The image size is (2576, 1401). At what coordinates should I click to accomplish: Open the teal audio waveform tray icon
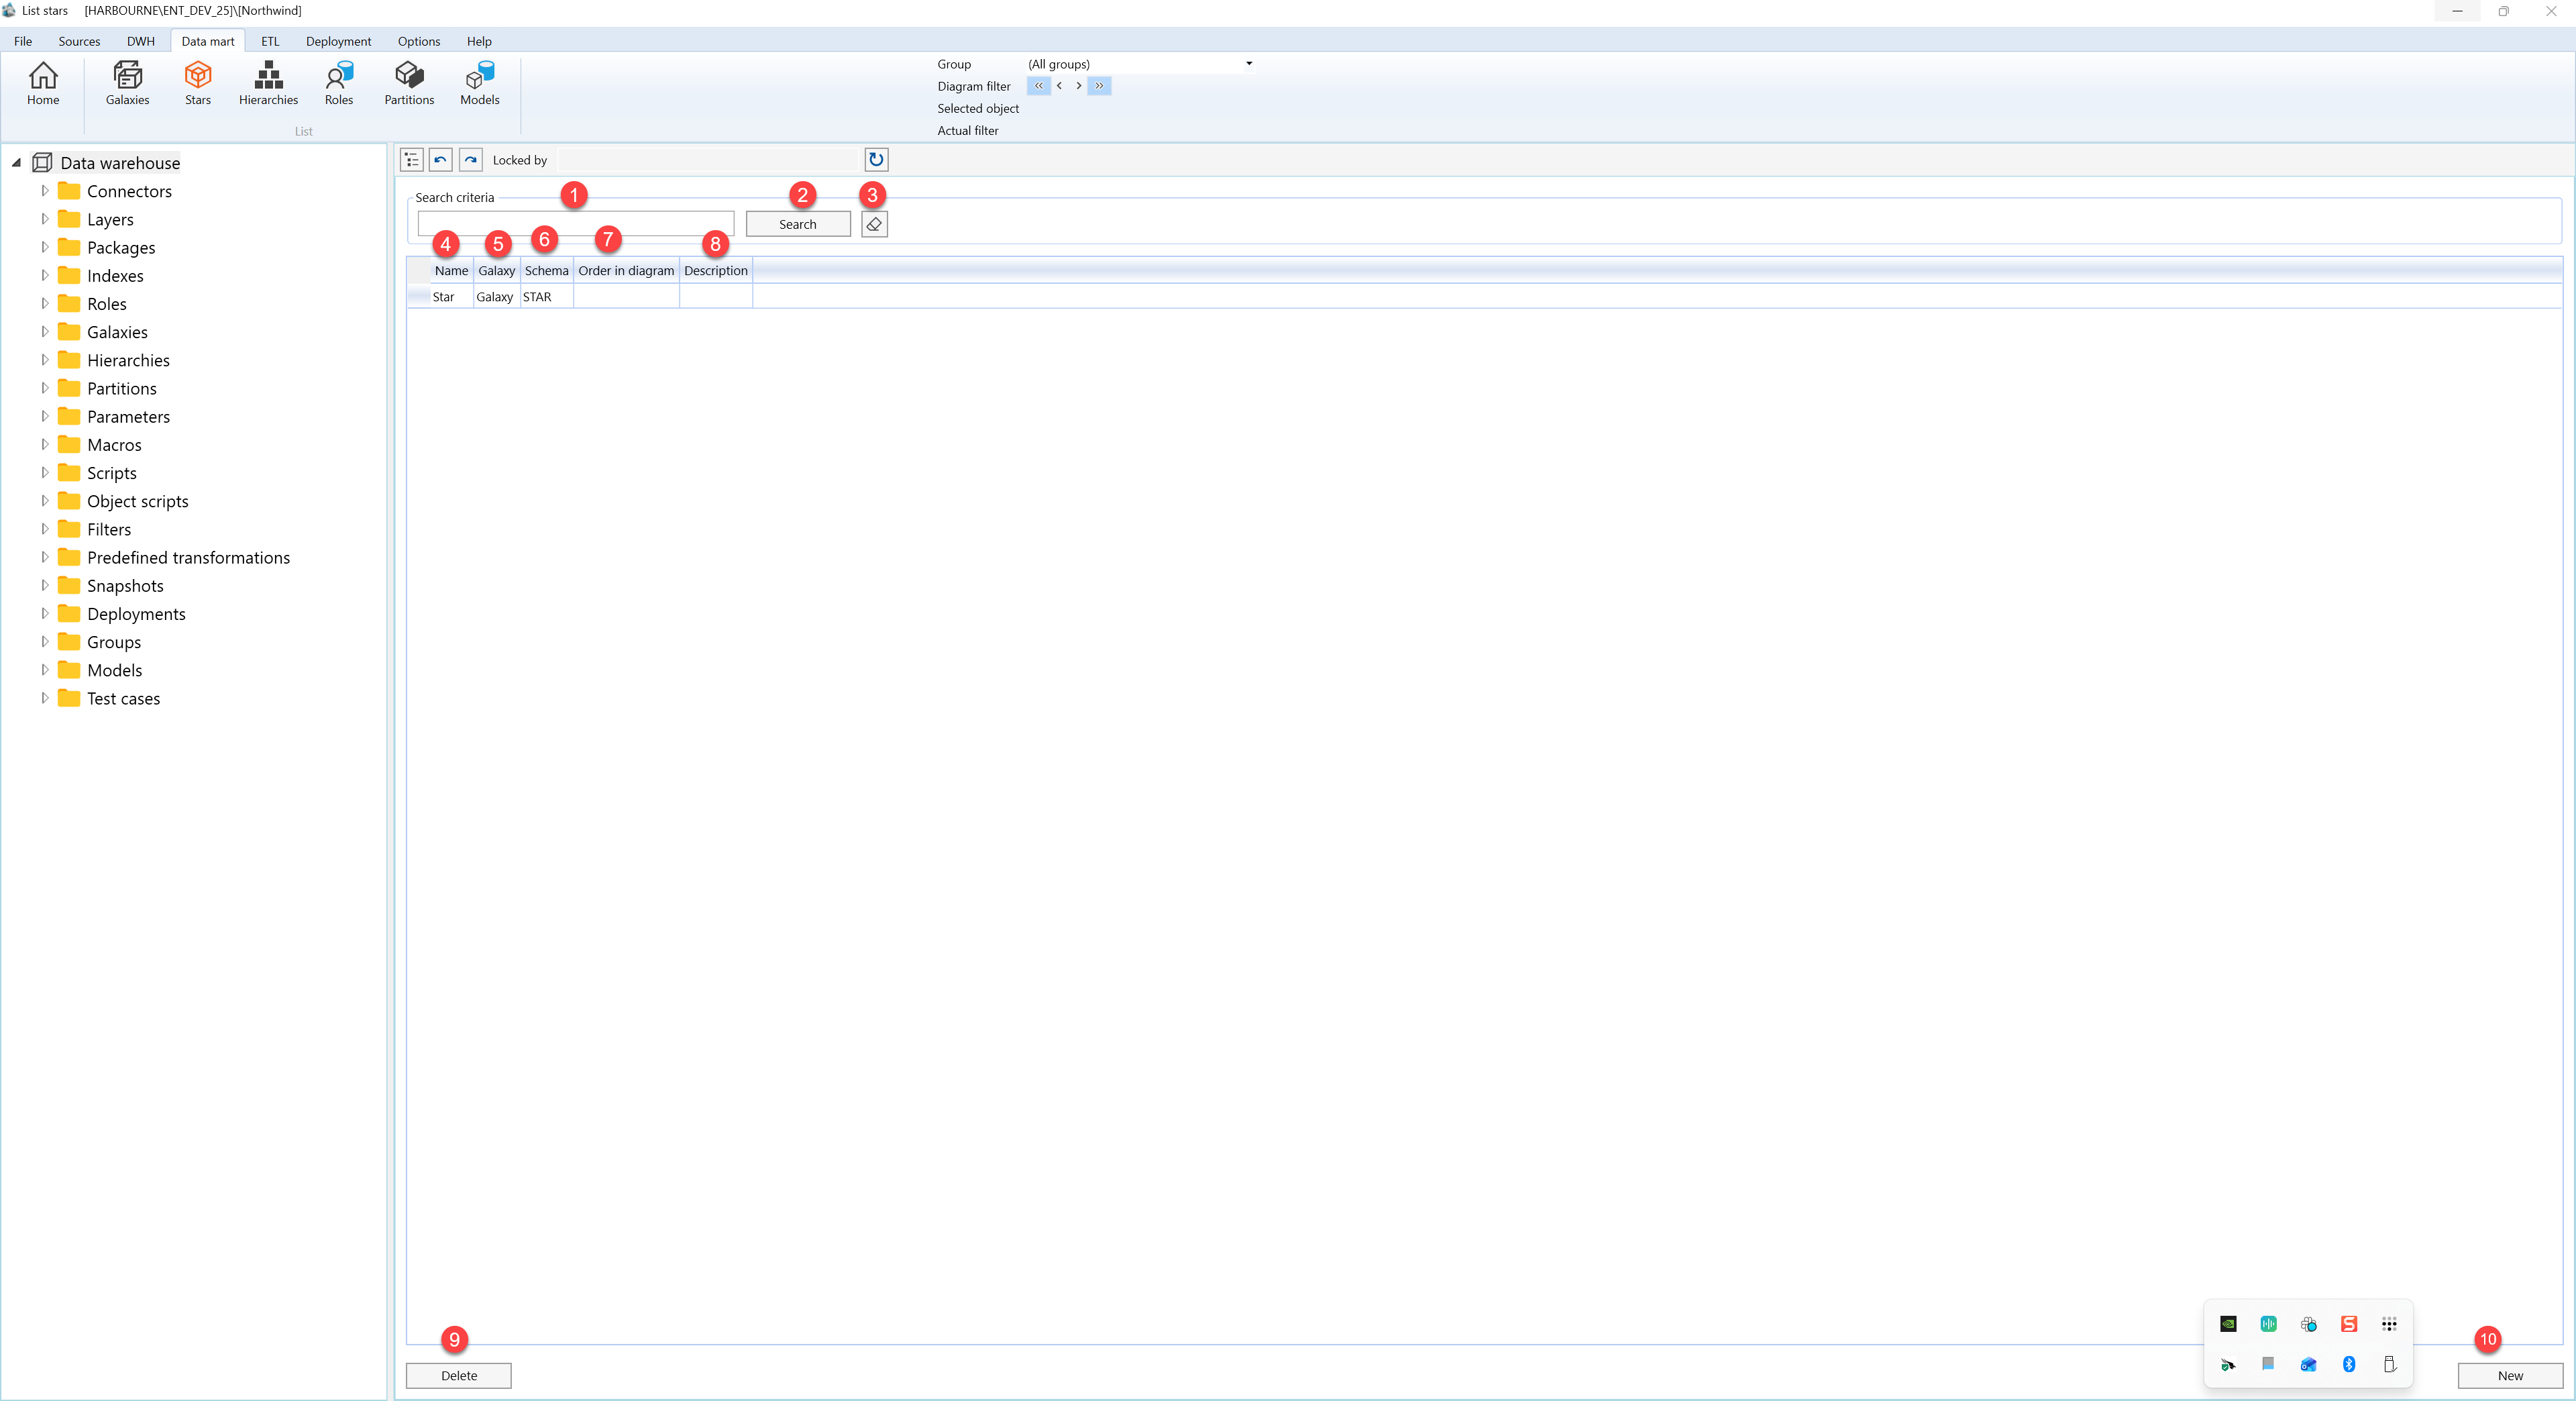pyautogui.click(x=2268, y=1324)
